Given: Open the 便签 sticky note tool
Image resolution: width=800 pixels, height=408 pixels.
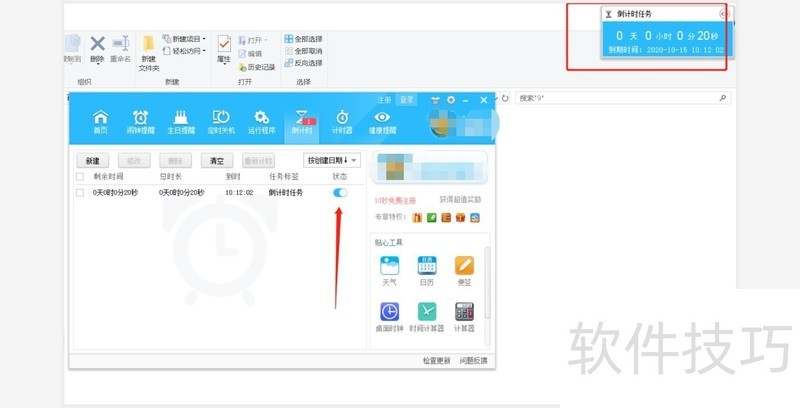Looking at the screenshot, I should (464, 271).
